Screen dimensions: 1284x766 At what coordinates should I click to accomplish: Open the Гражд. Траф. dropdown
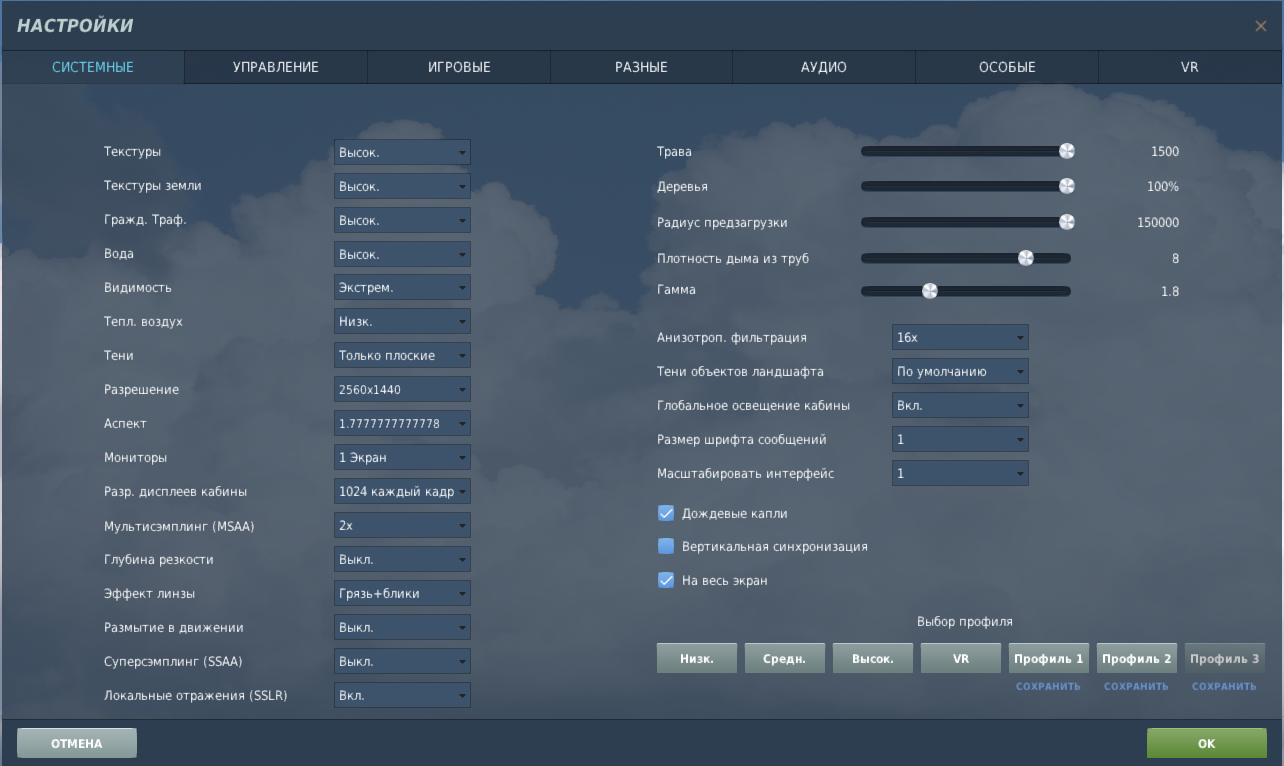[402, 220]
